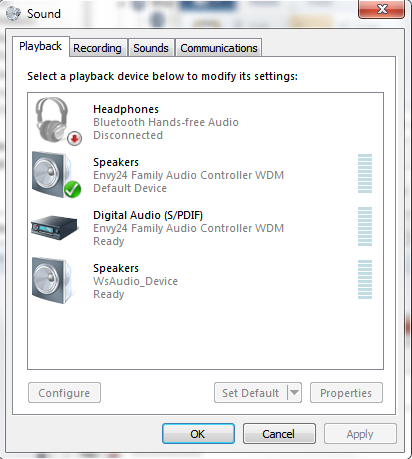Select the Playback tab
412x459 pixels.
click(x=41, y=46)
